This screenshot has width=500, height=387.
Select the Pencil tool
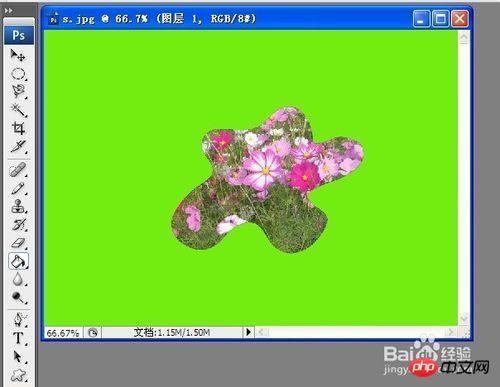[18, 188]
